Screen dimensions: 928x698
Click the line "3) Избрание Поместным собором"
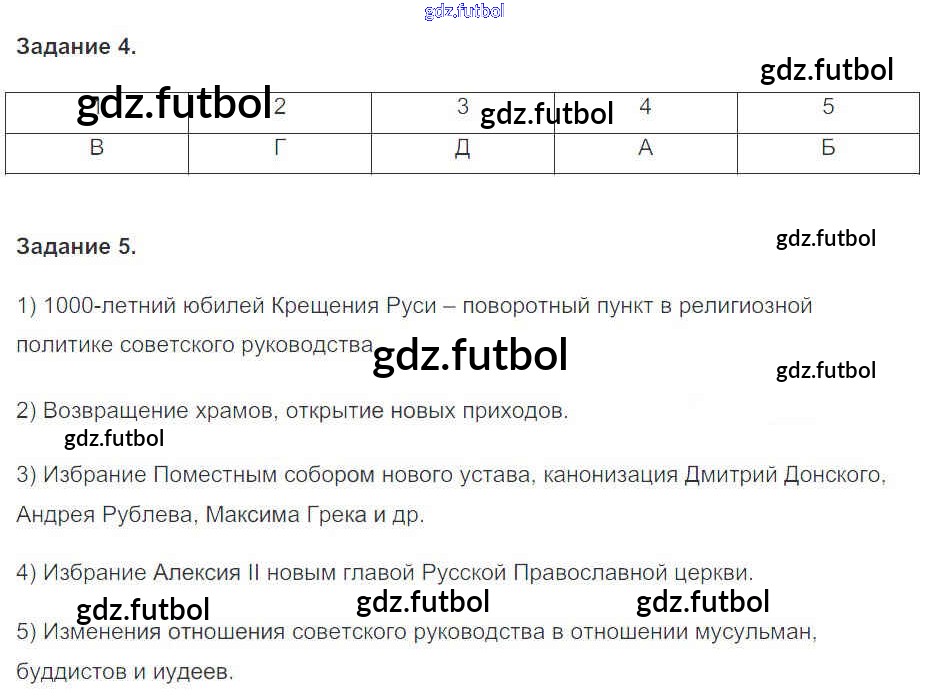point(451,475)
